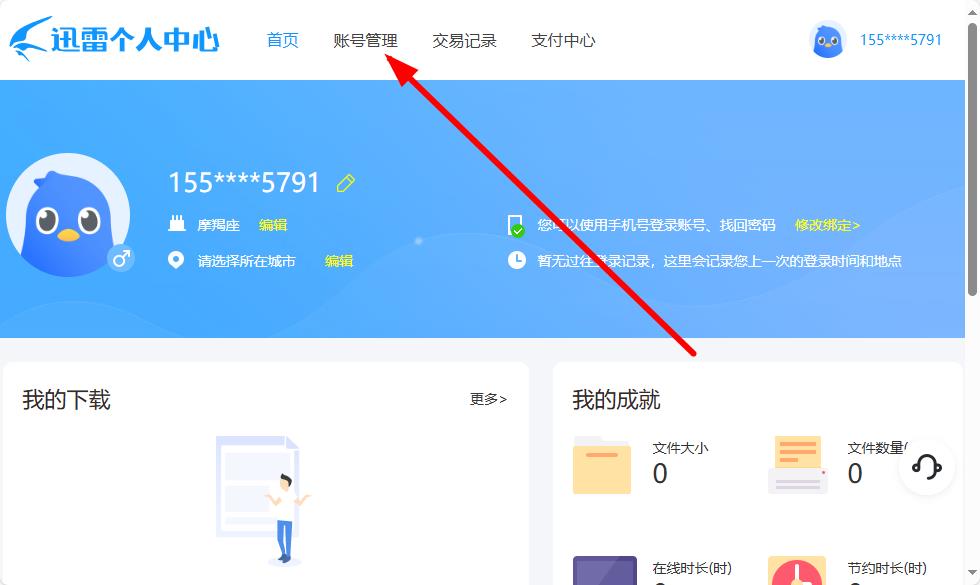Click the 摩羯座 zodiac text
980x585 pixels.
tap(219, 225)
